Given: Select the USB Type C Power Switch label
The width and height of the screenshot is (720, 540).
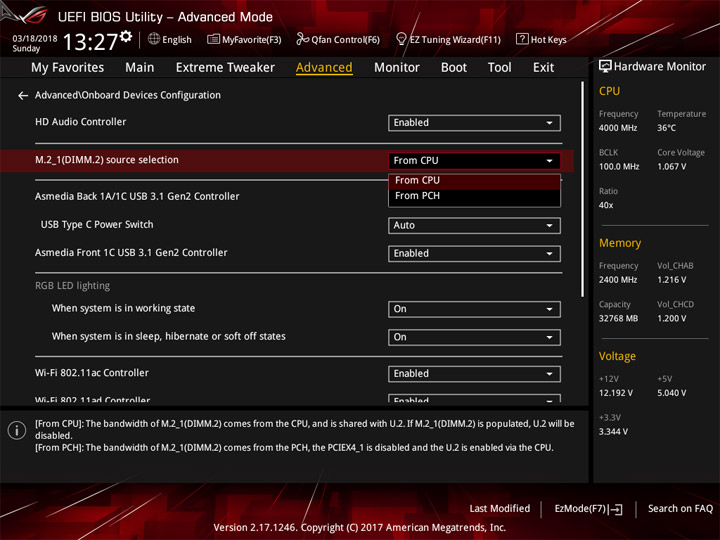Looking at the screenshot, I should (x=97, y=225).
